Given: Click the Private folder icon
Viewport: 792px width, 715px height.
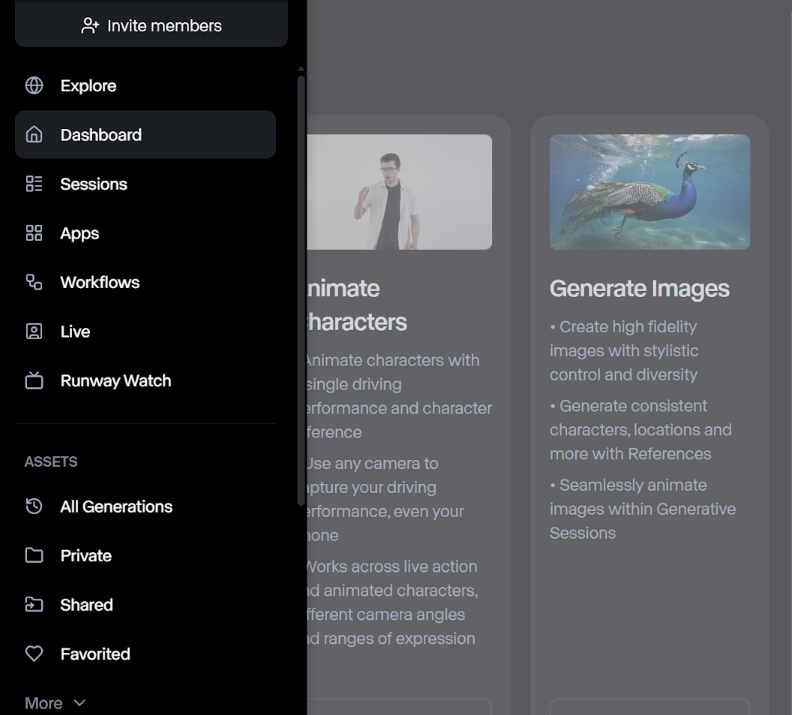Looking at the screenshot, I should 34,556.
